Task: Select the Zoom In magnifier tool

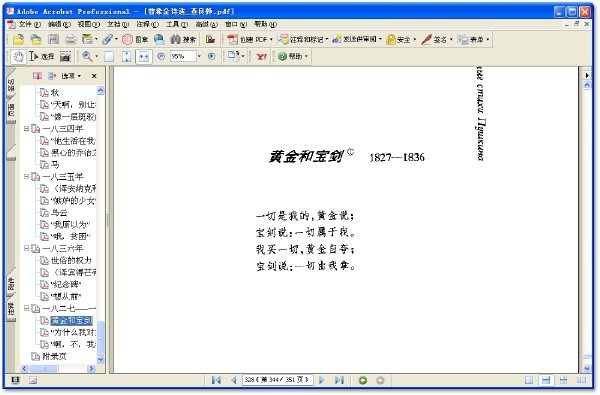Action: (87, 57)
